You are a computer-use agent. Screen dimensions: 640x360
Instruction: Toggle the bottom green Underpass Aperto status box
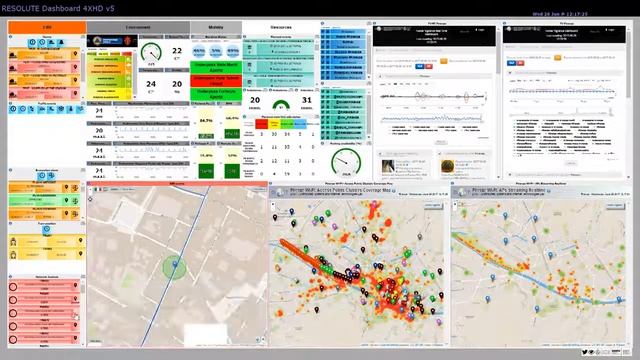click(x=216, y=94)
